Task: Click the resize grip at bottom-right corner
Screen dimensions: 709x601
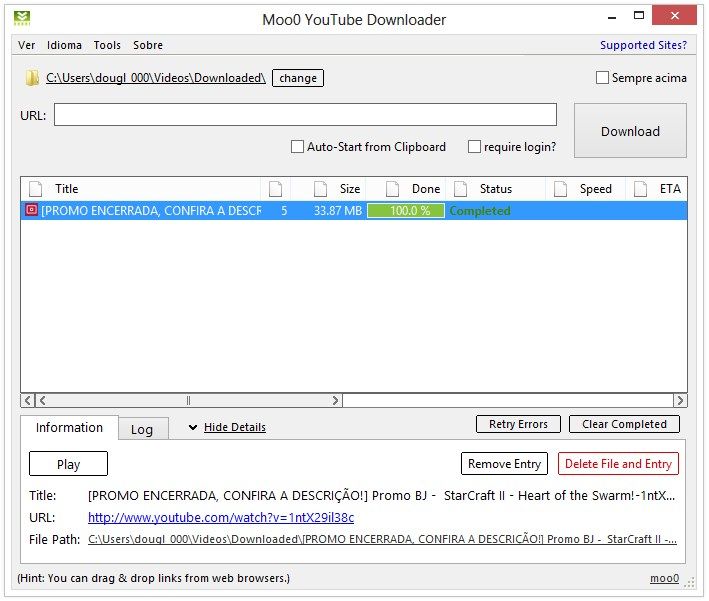Action: [x=690, y=582]
